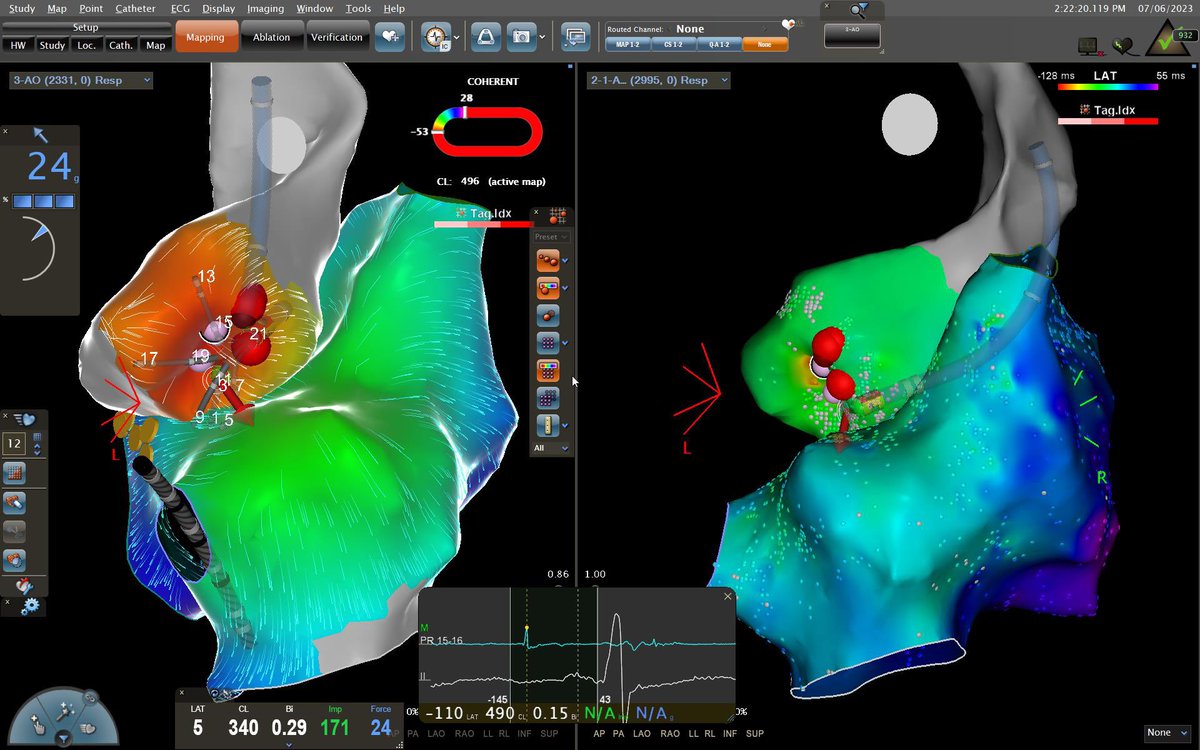Open the All filter dropdown
Screen dimensions: 1200x750
551,448
